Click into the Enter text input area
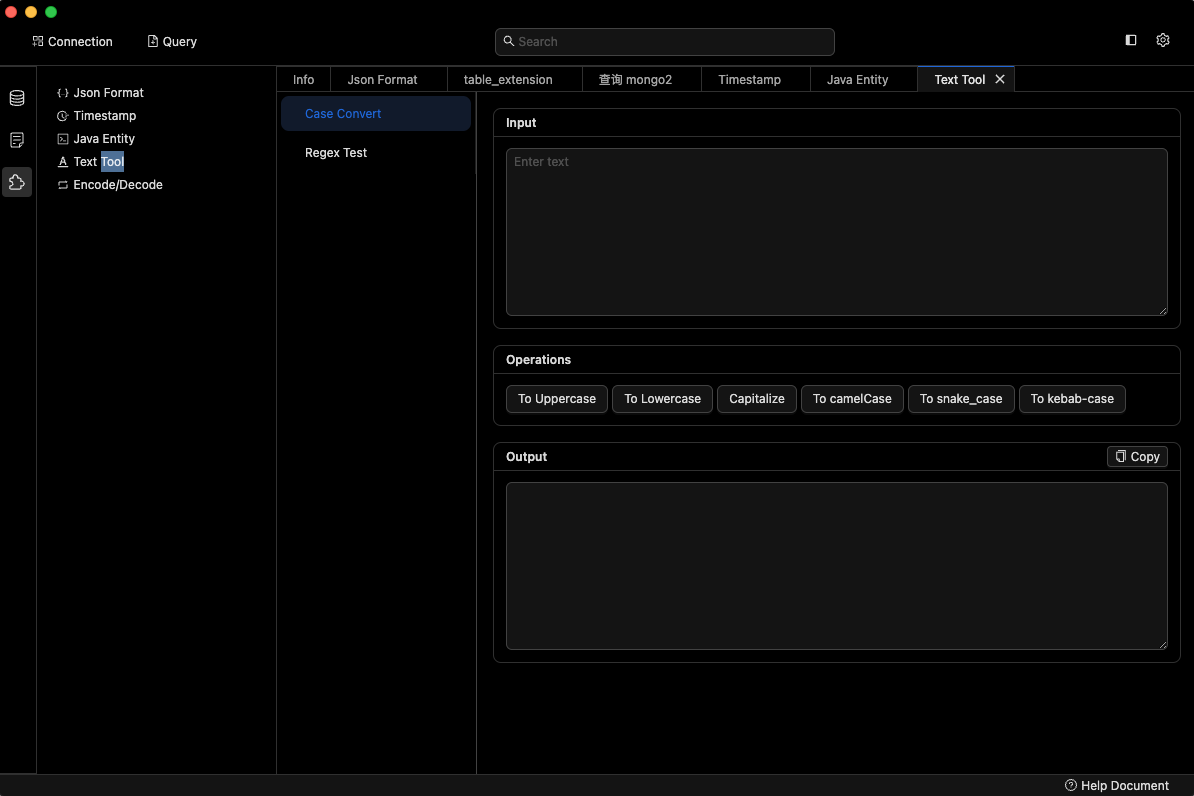Viewport: 1194px width, 796px height. tap(836, 232)
